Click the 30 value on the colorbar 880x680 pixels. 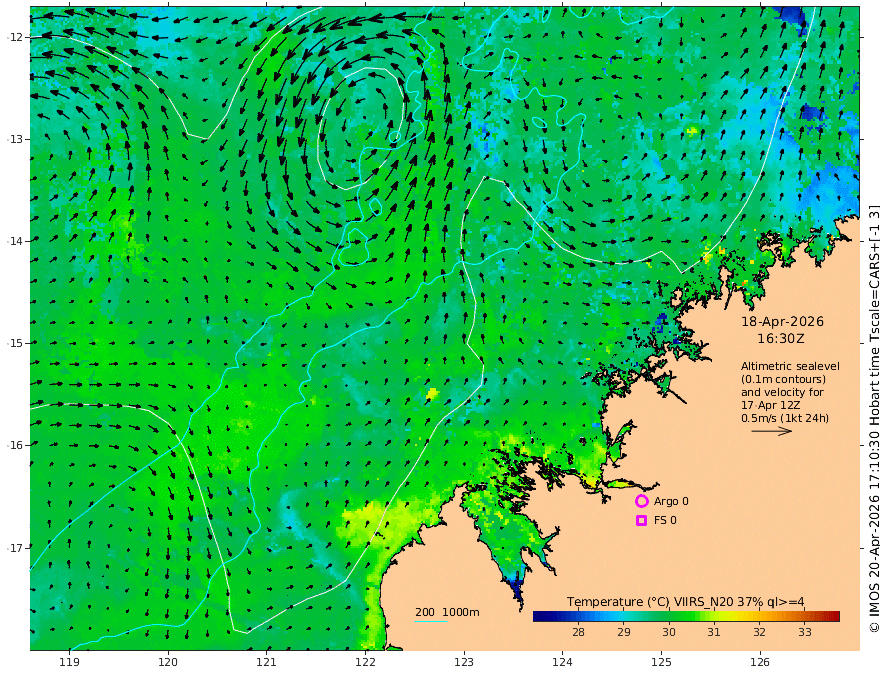(668, 632)
